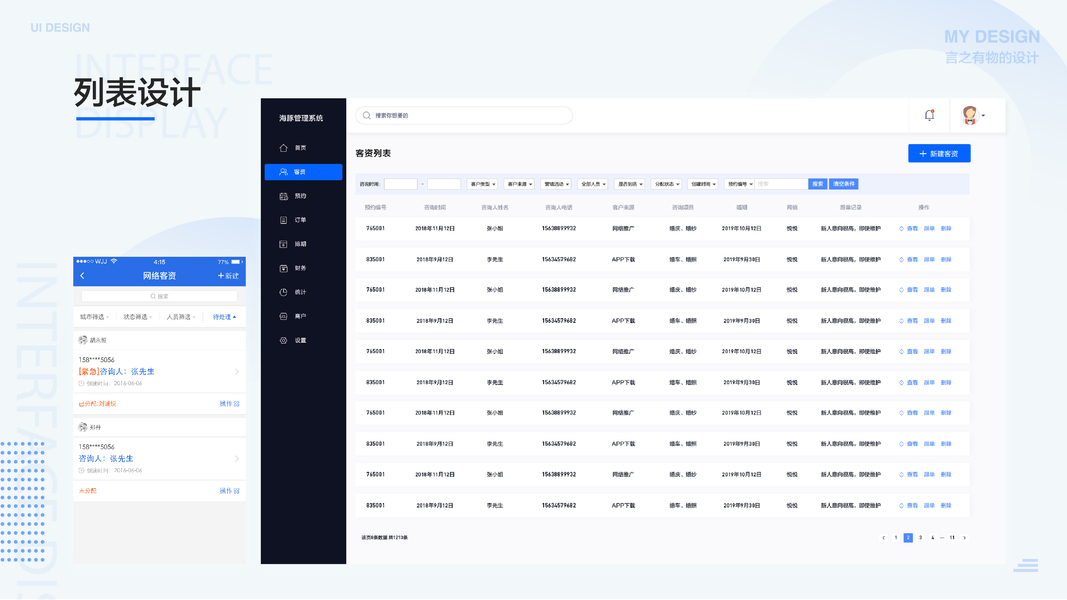Image resolution: width=1067 pixels, height=600 pixels.
Task: Click 查看 link in first table row
Action: 912,229
